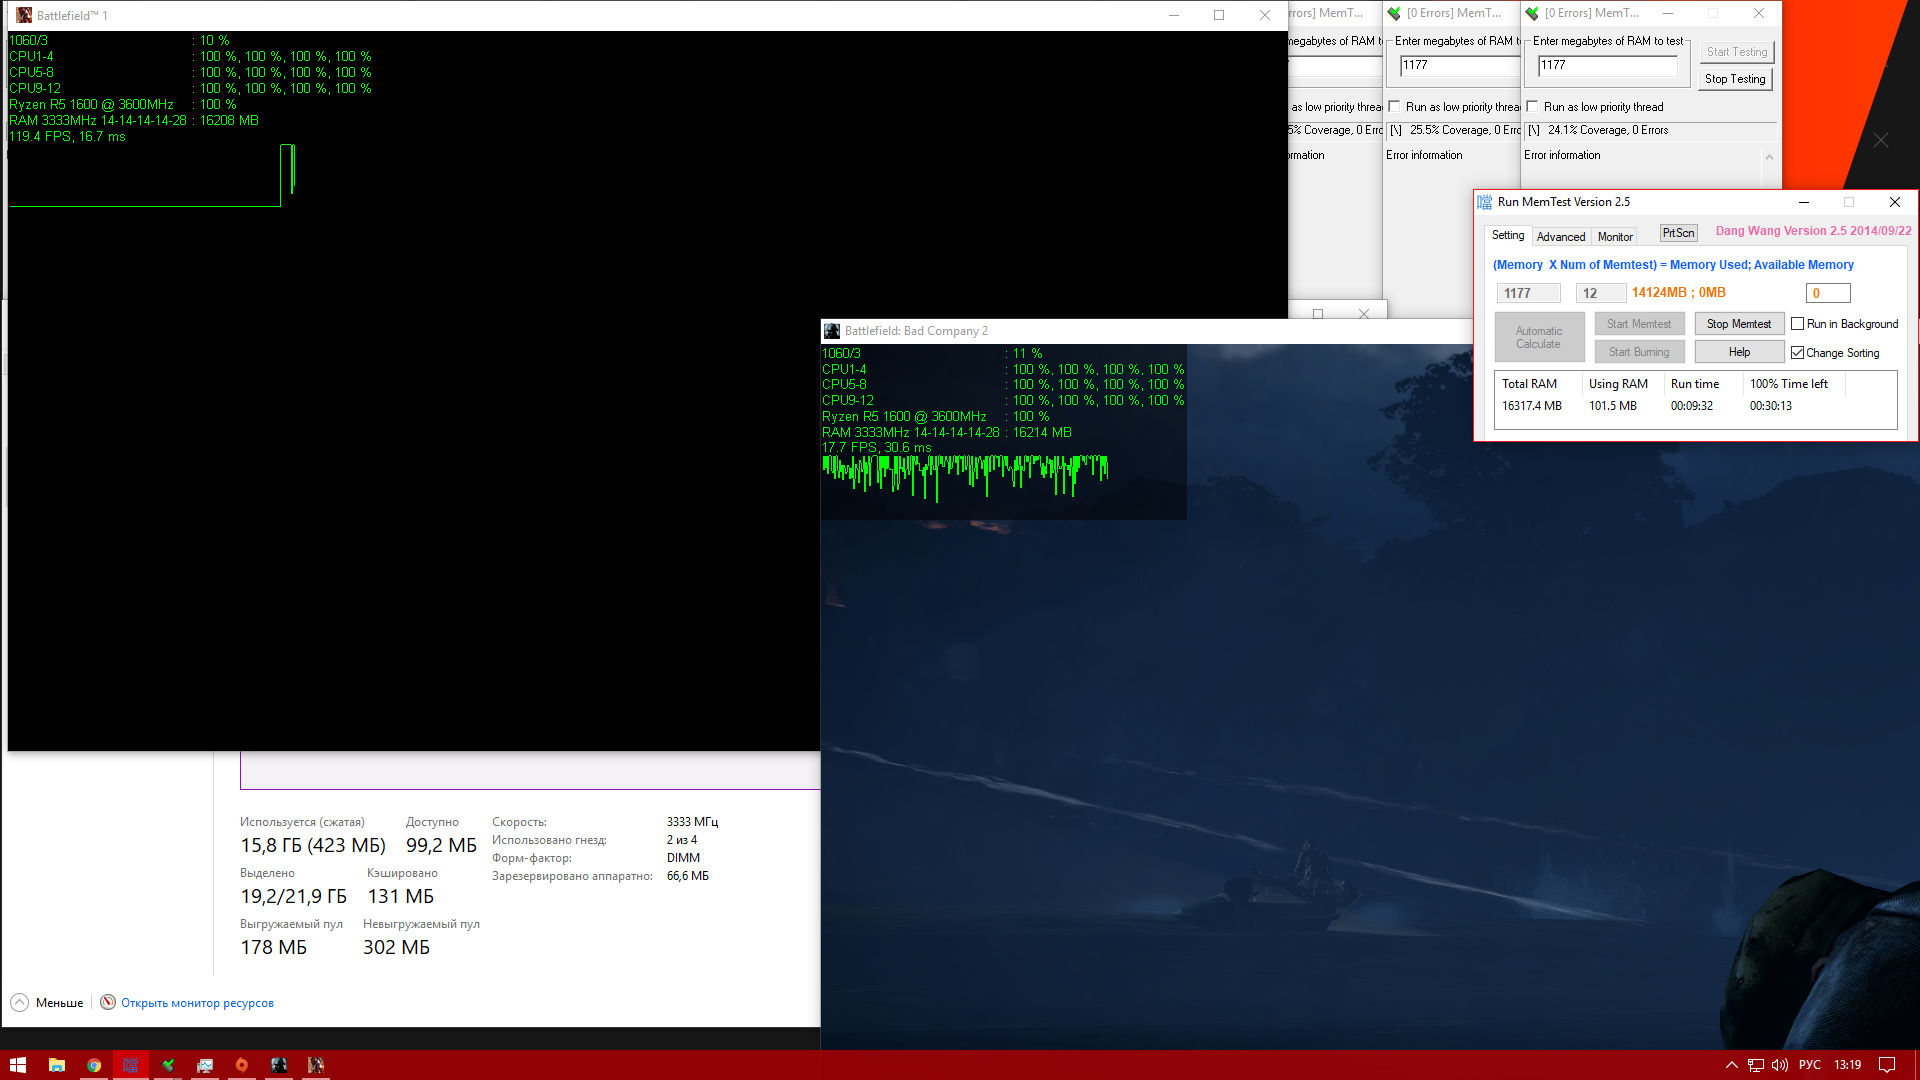Image resolution: width=1920 pixels, height=1080 pixels.
Task: Uncheck the Change Sorting checkbox
Action: [1798, 353]
